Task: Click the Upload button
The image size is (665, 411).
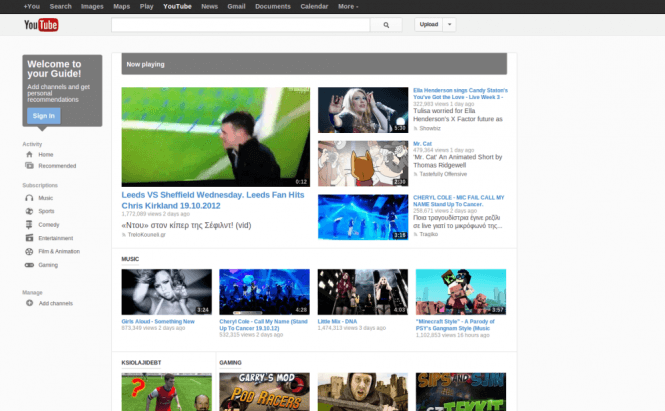Action: tap(429, 25)
